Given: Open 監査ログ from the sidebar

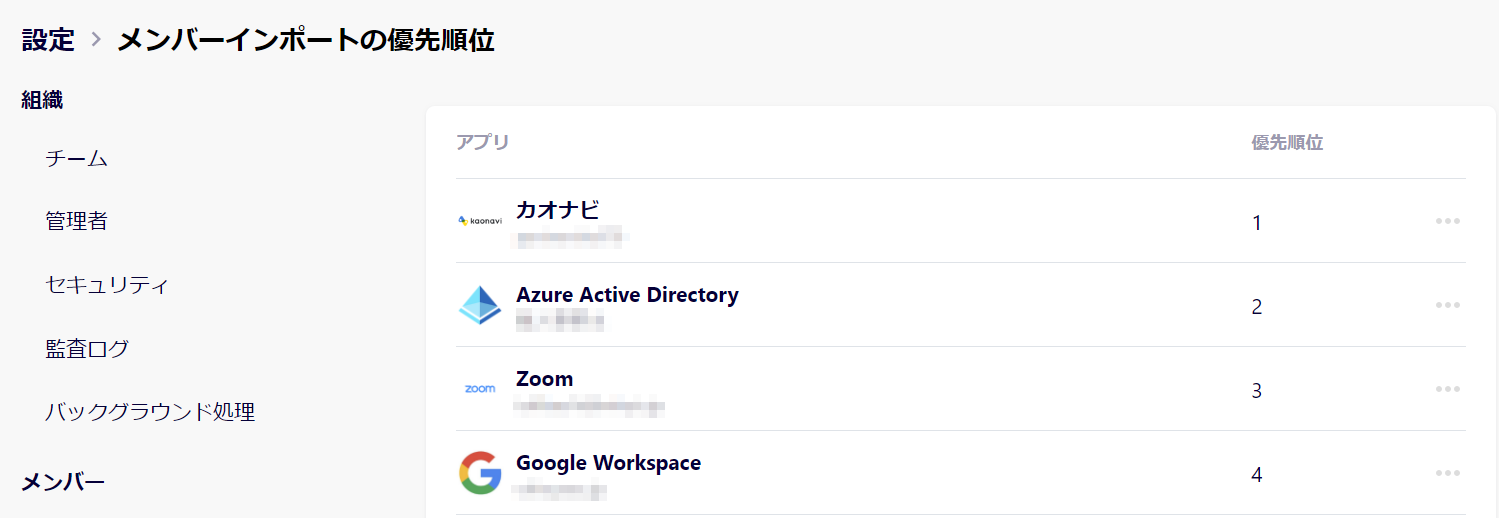Looking at the screenshot, I should click(87, 349).
